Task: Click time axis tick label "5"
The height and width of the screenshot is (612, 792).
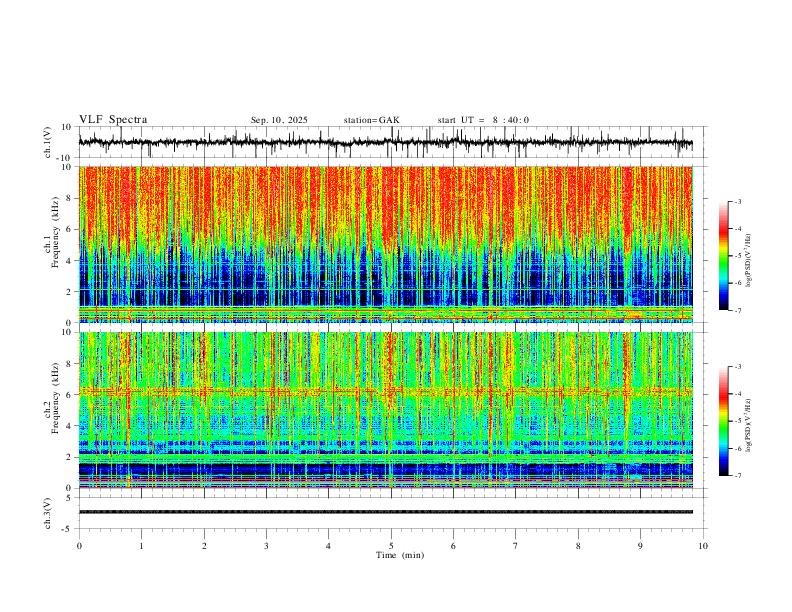Action: tap(391, 546)
